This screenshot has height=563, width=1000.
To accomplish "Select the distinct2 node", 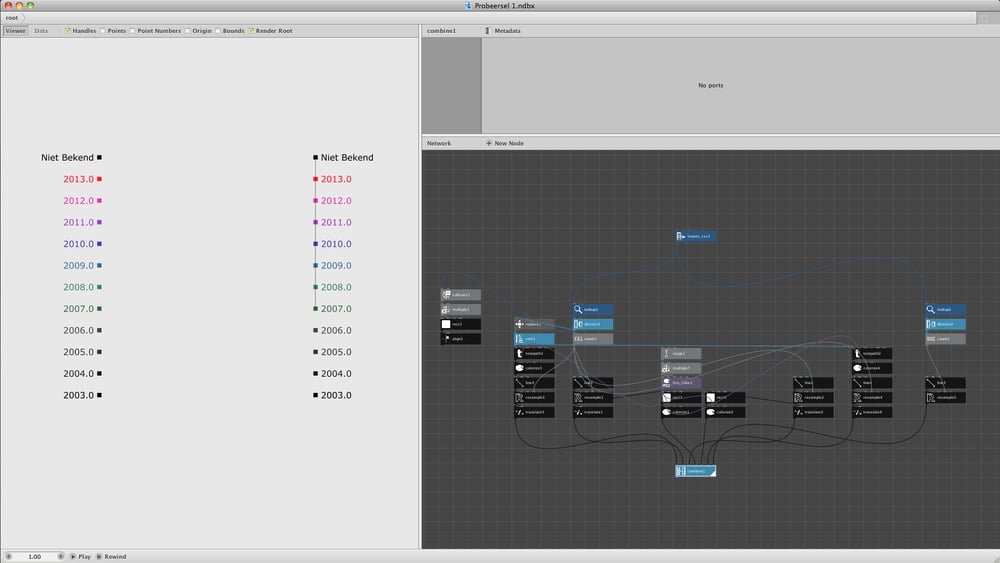I will [x=945, y=324].
